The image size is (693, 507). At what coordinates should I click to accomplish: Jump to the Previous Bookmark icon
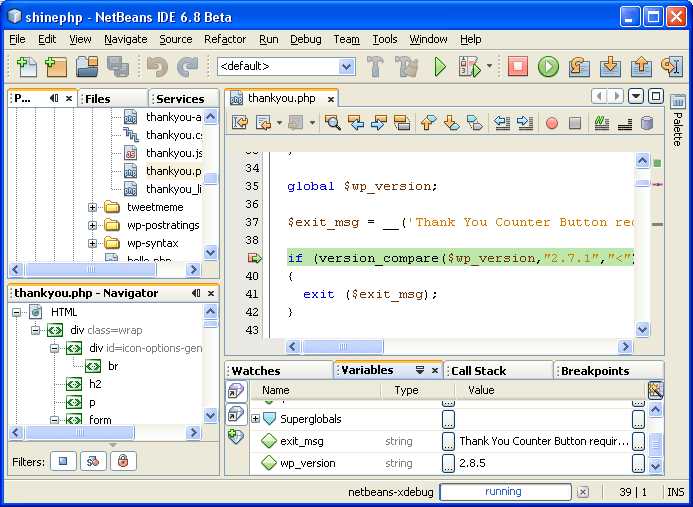point(428,122)
